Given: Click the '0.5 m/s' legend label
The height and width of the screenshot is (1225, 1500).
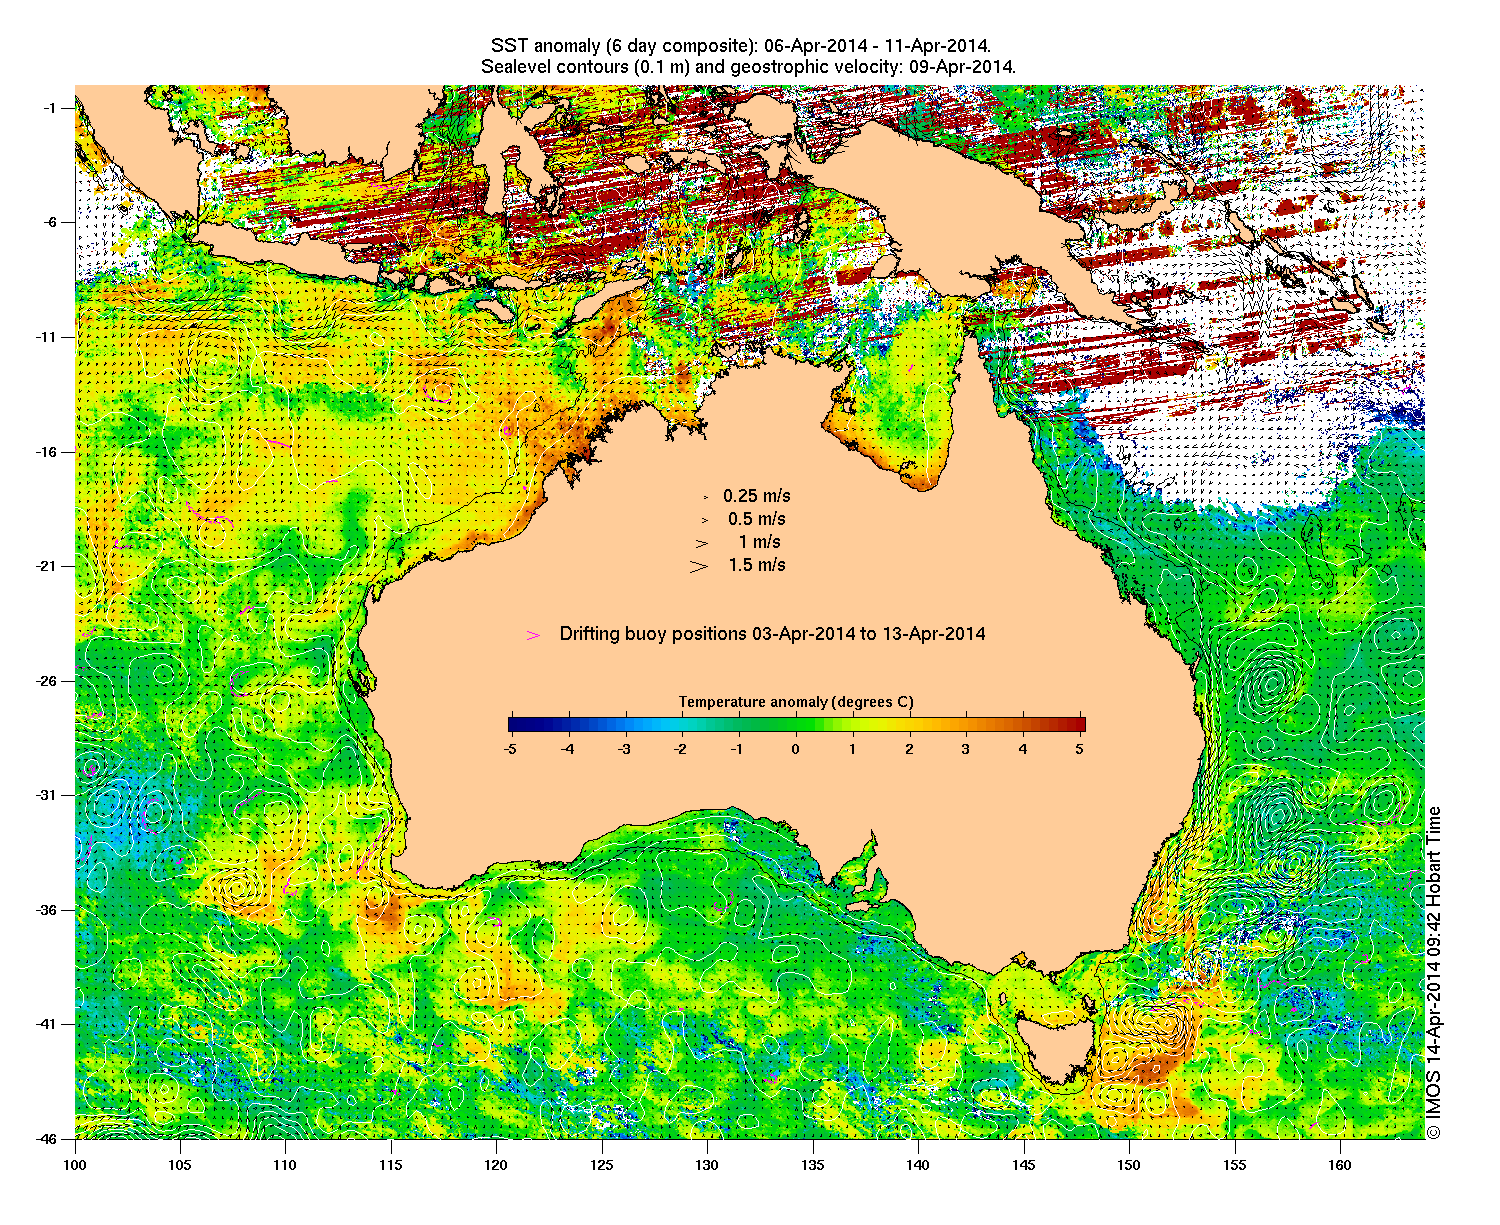Looking at the screenshot, I should tap(757, 519).
